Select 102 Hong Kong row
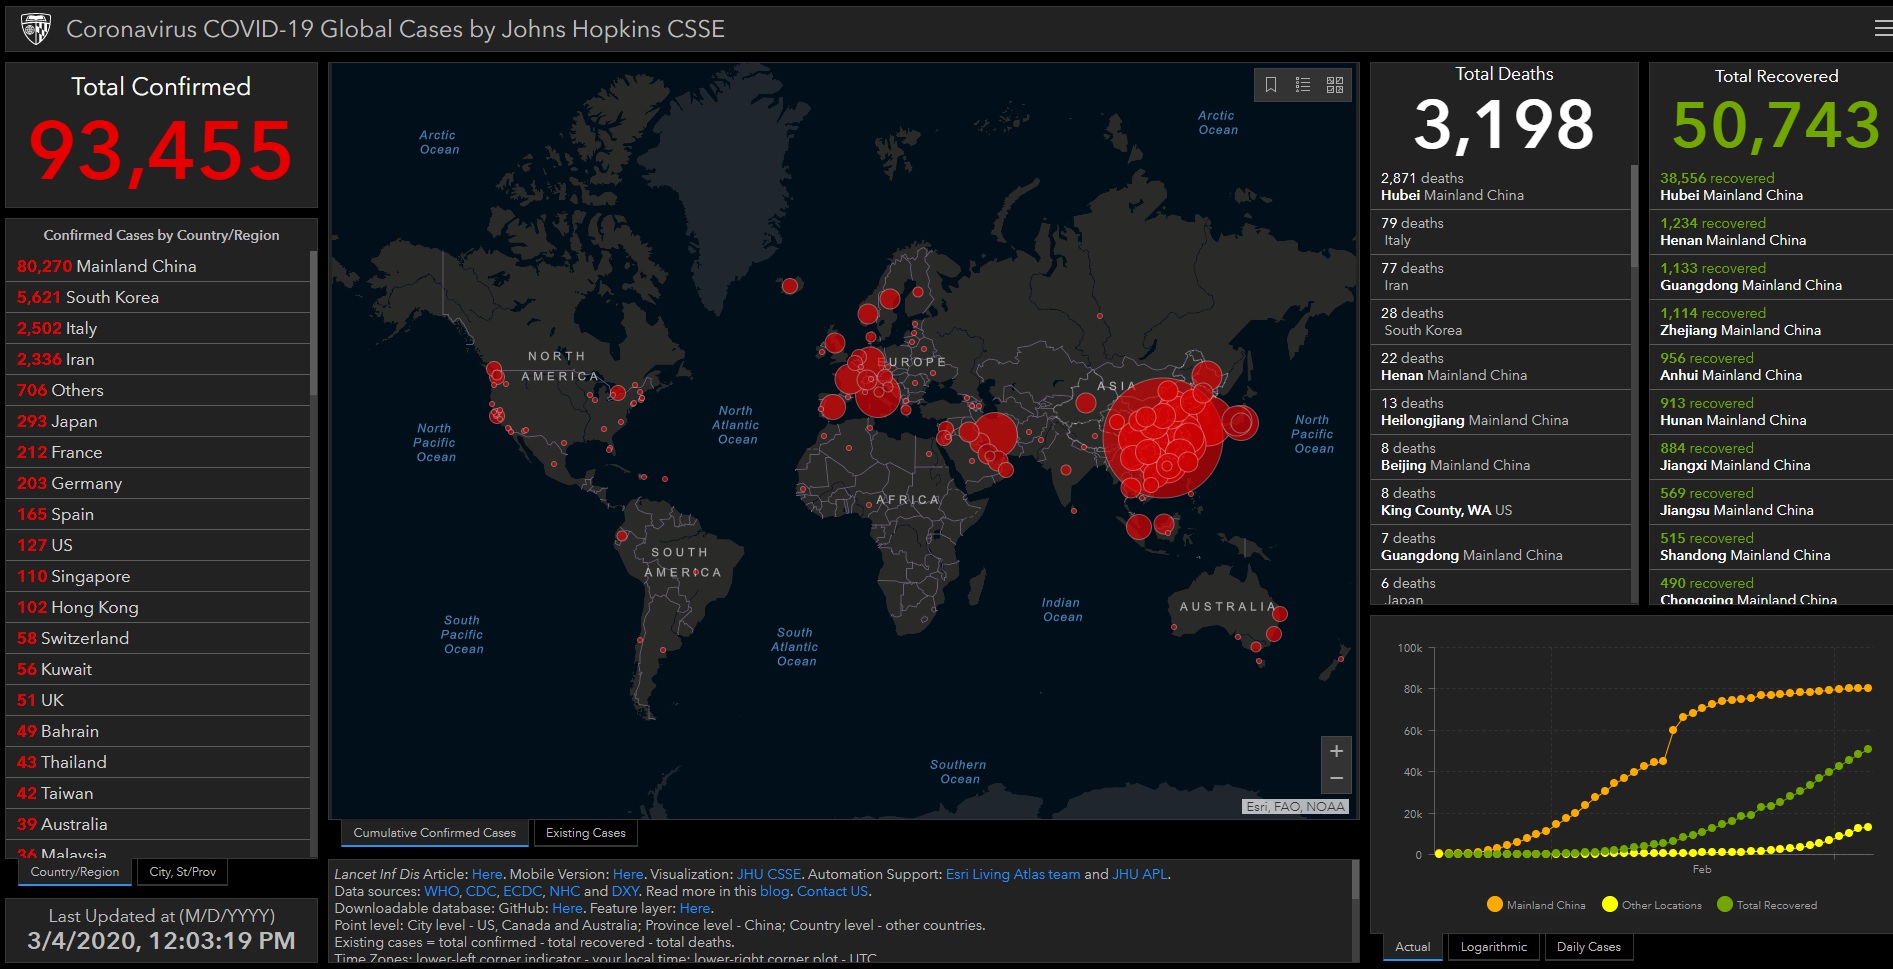The image size is (1893, 969). [158, 607]
